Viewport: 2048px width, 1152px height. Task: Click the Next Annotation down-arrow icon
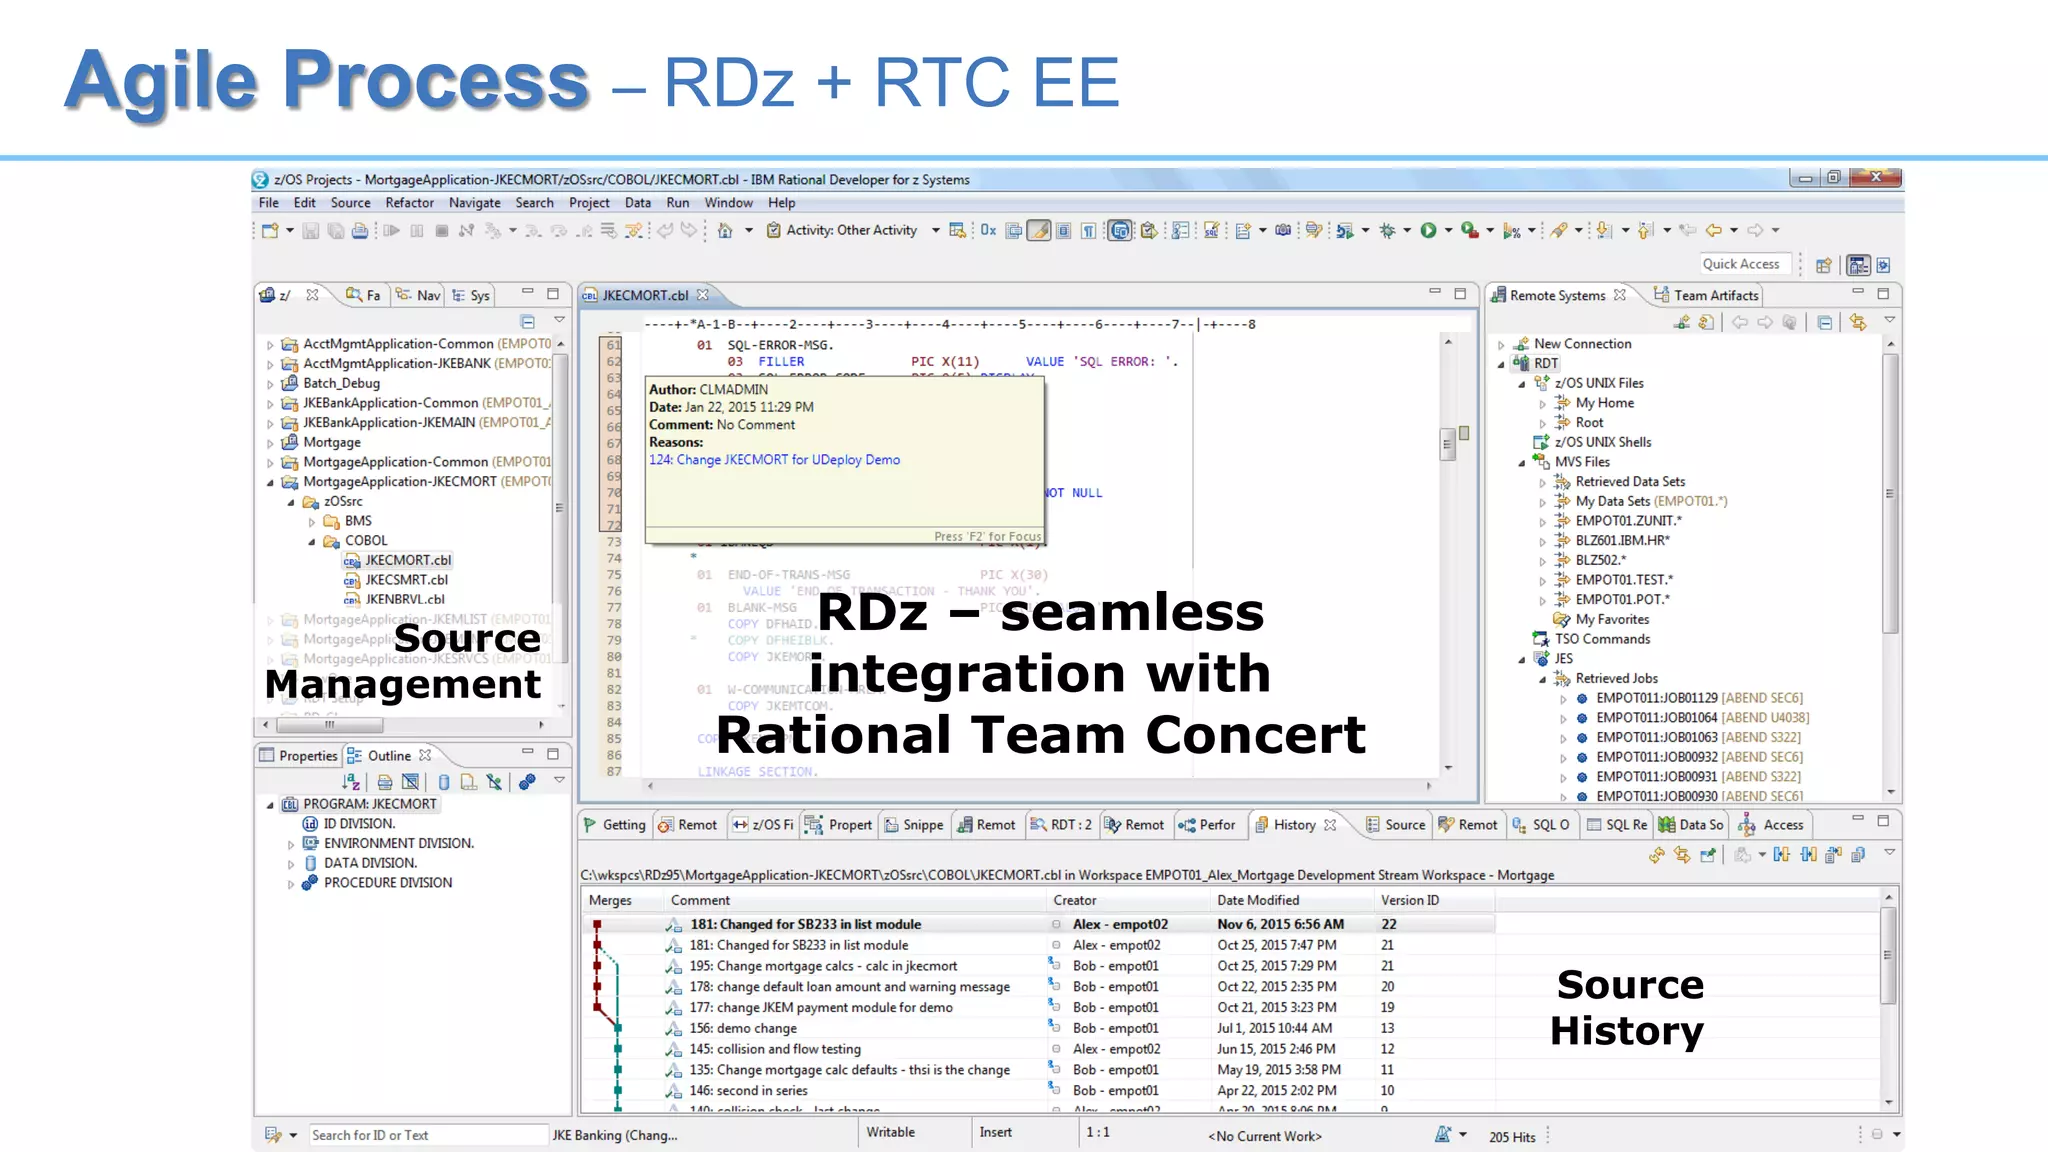1604,231
